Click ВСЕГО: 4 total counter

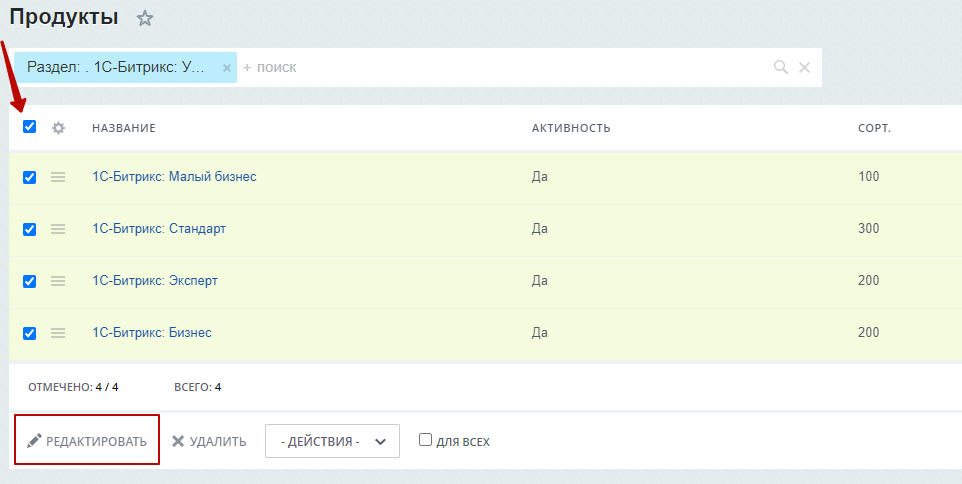[198, 388]
